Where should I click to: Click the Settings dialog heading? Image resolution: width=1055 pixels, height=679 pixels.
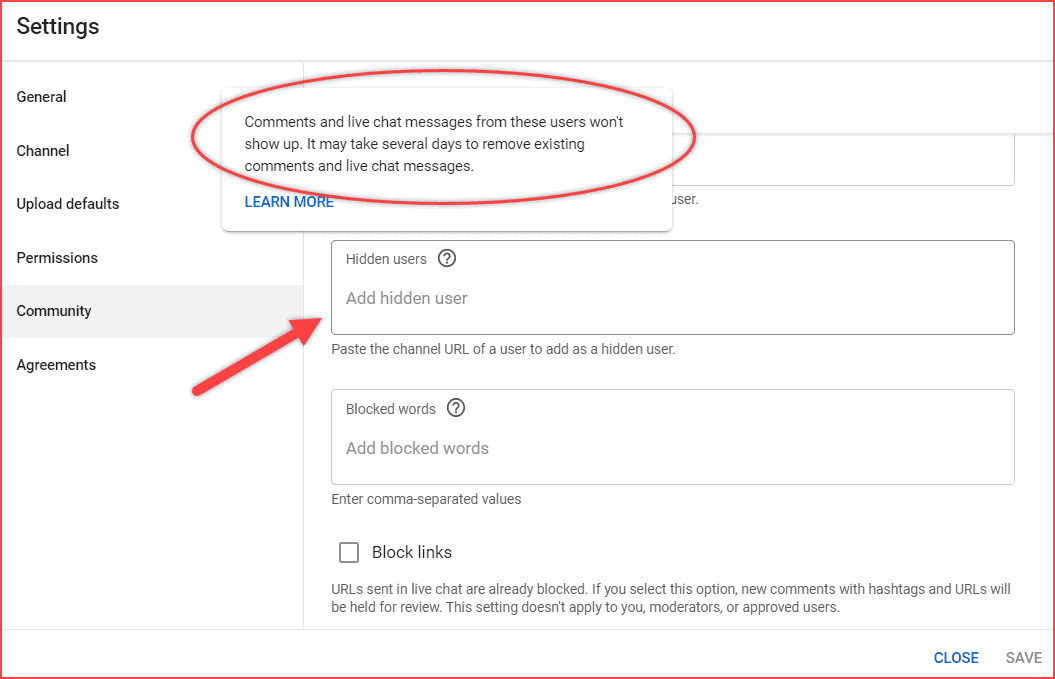(57, 26)
